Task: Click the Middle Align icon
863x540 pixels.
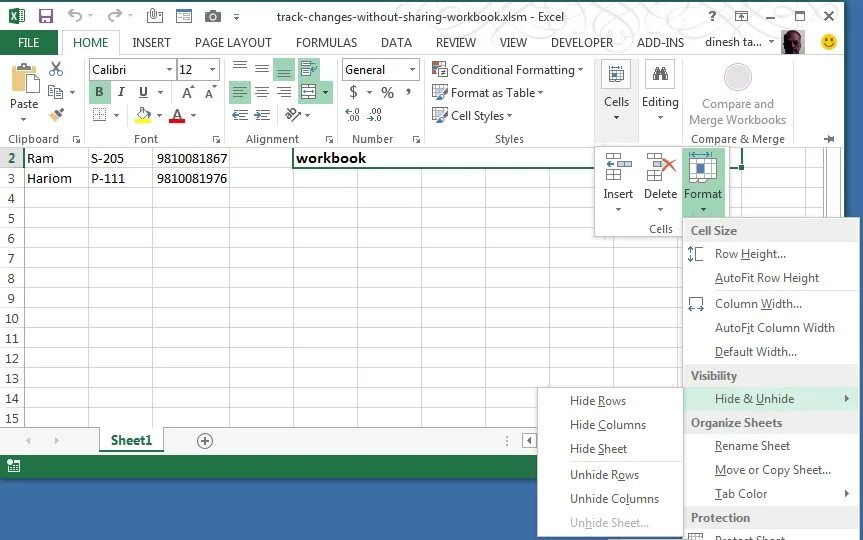Action: click(262, 69)
